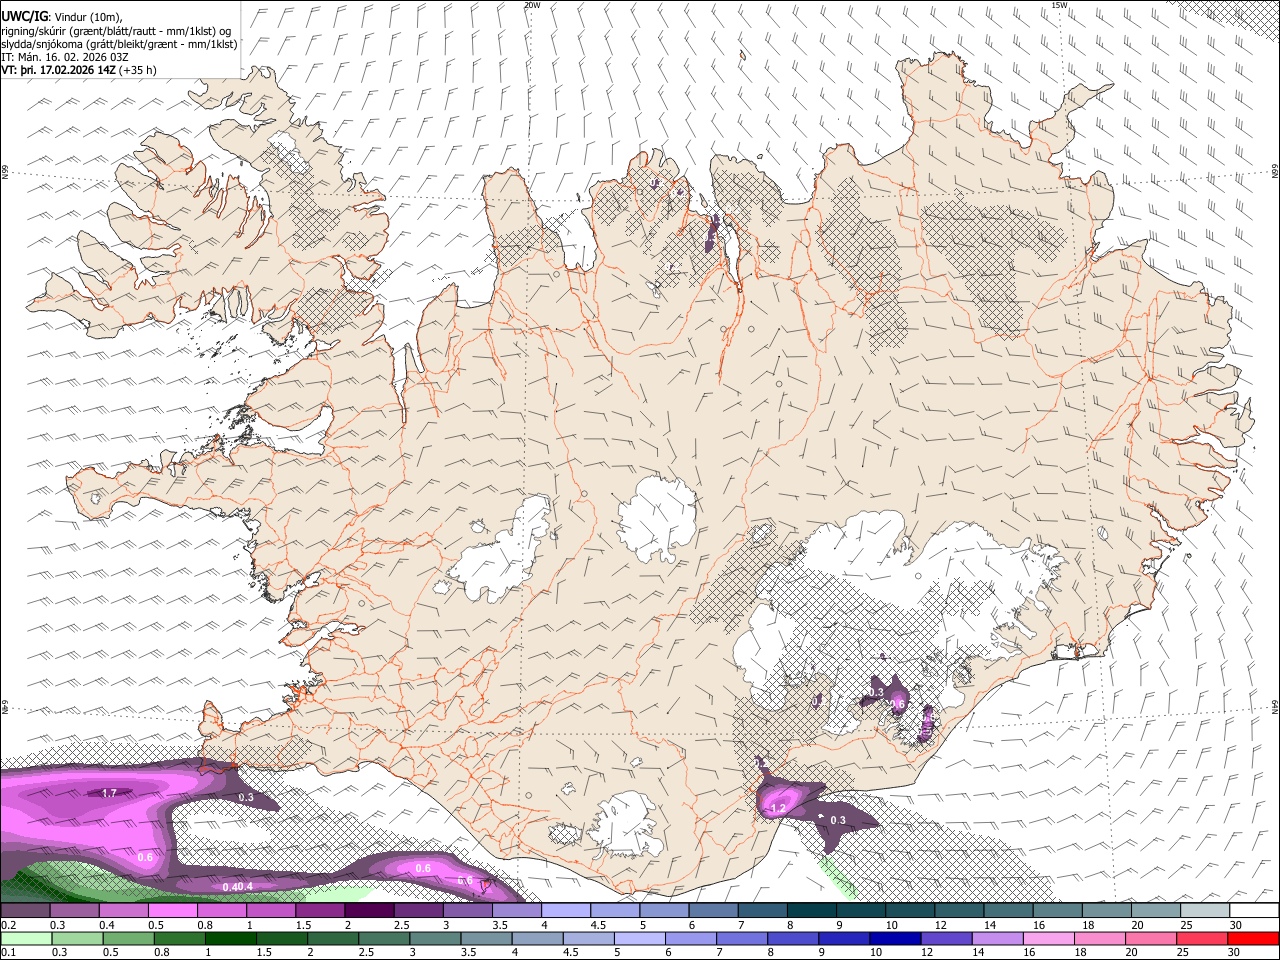
Task: Click the mauve upper-legend swatch starting at 0.2
Action: pyautogui.click(x=25, y=911)
